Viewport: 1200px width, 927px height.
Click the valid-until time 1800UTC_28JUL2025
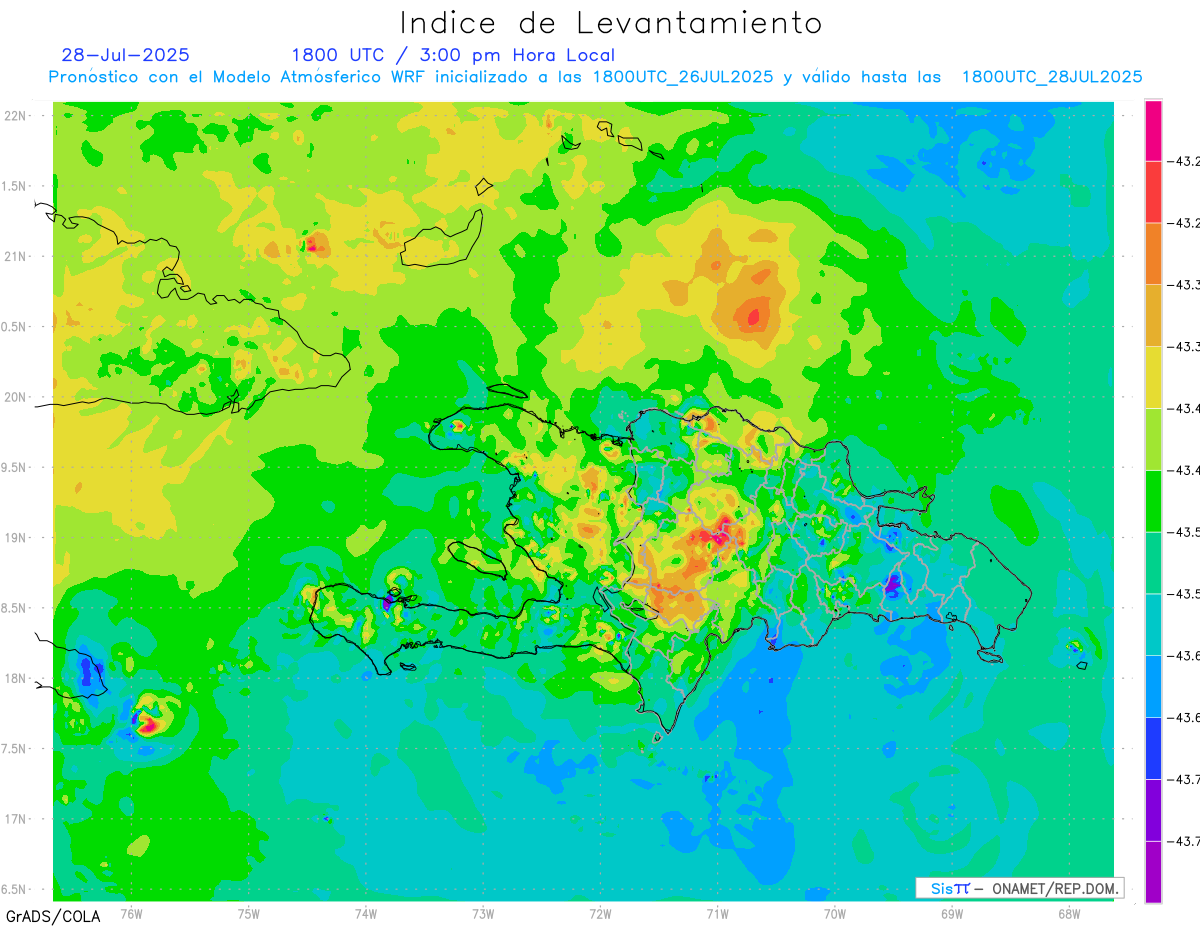[1052, 77]
